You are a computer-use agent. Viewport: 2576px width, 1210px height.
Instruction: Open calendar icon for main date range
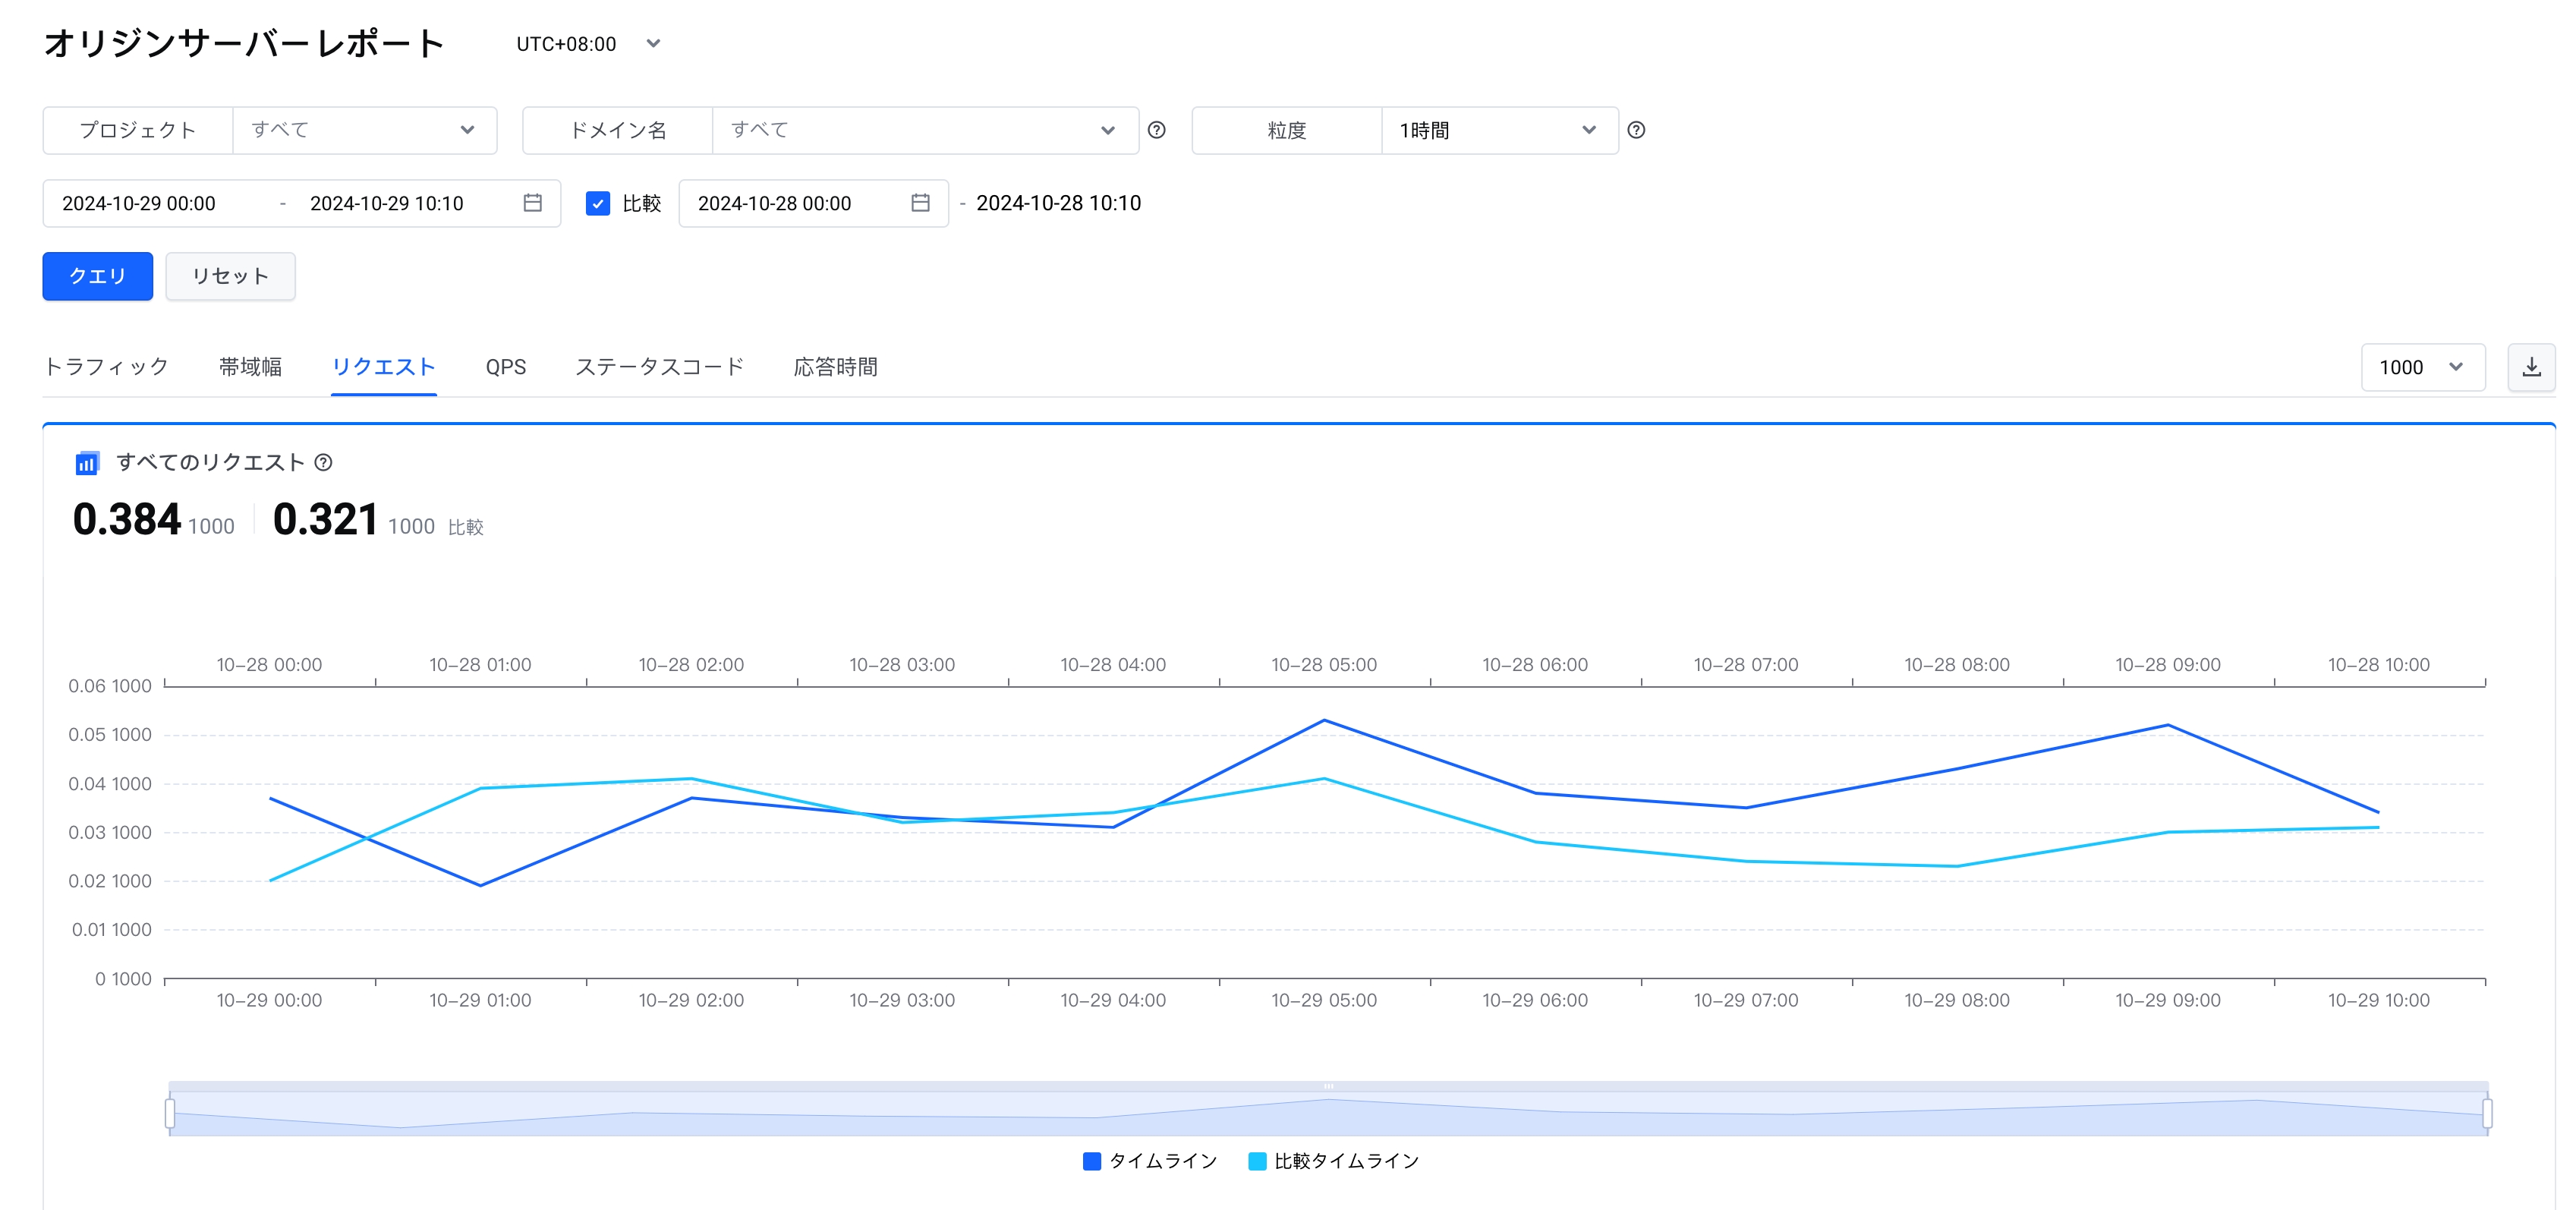pyautogui.click(x=533, y=203)
